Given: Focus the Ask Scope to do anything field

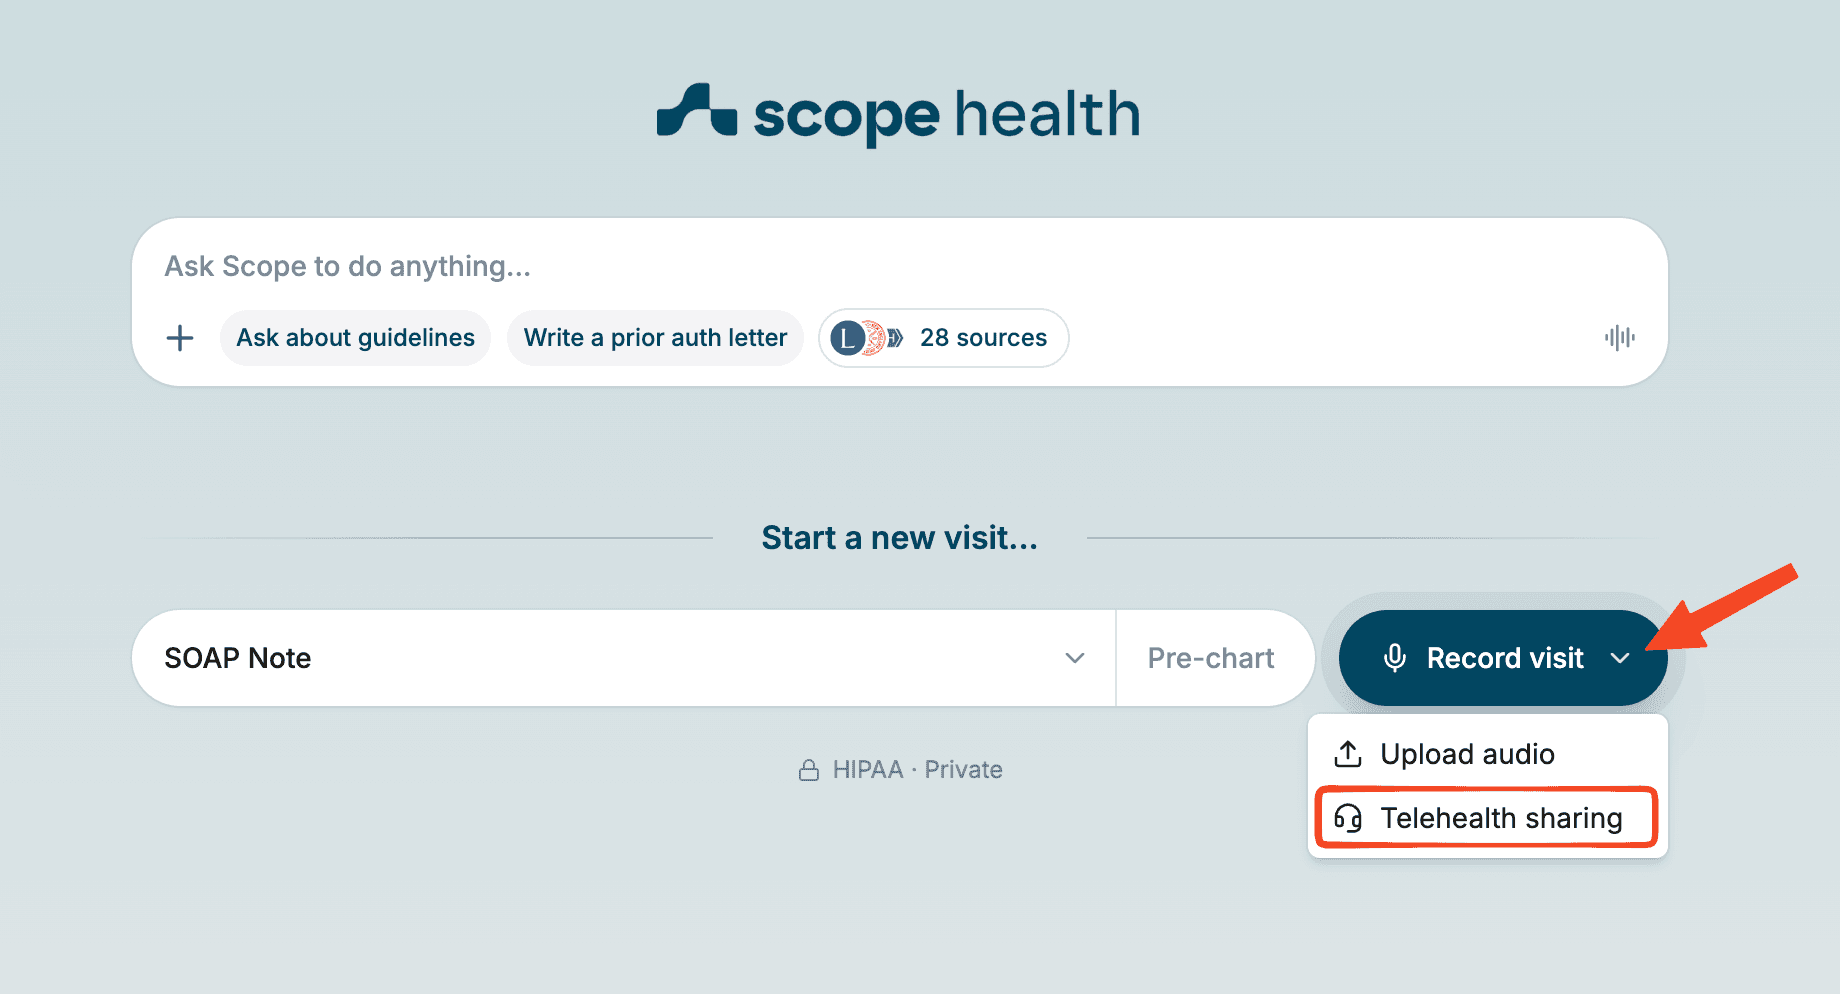Looking at the screenshot, I should point(800,266).
